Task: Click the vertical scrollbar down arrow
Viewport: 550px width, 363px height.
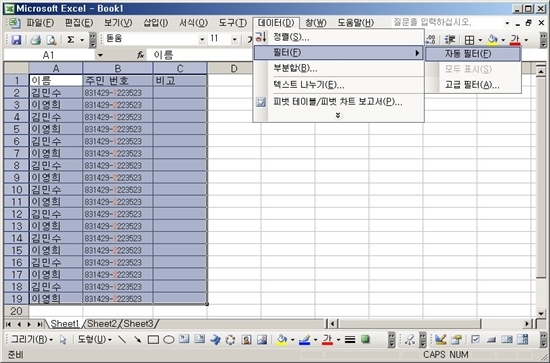Action: 541,313
